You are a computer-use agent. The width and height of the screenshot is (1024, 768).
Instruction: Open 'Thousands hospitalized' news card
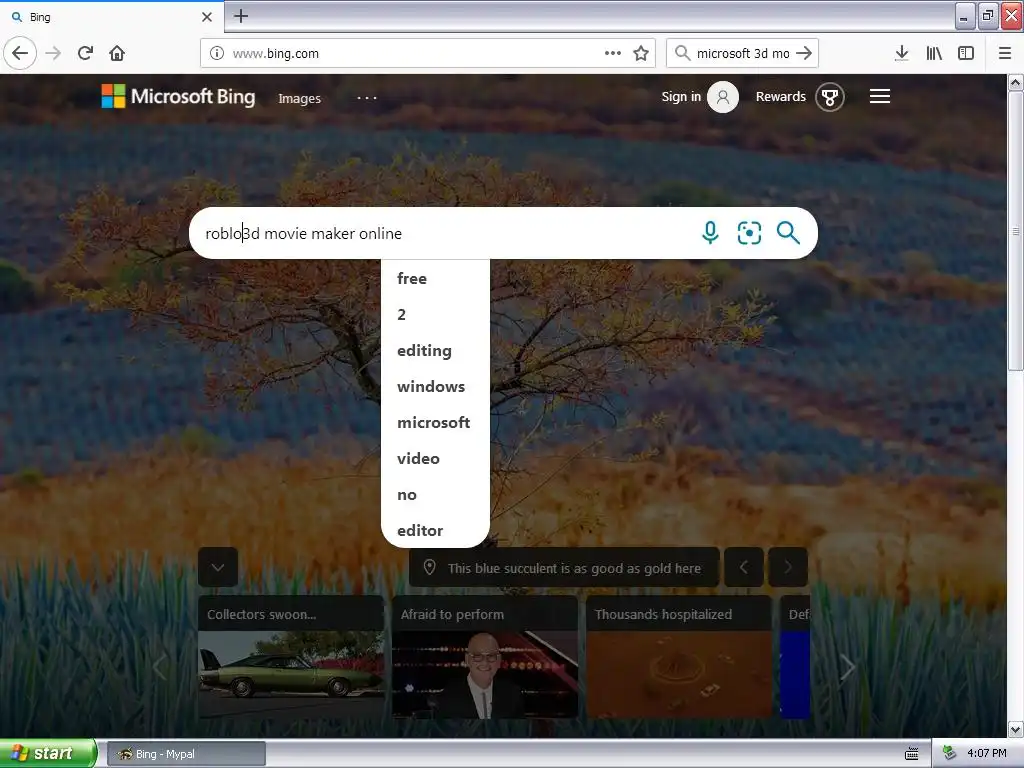click(x=679, y=656)
